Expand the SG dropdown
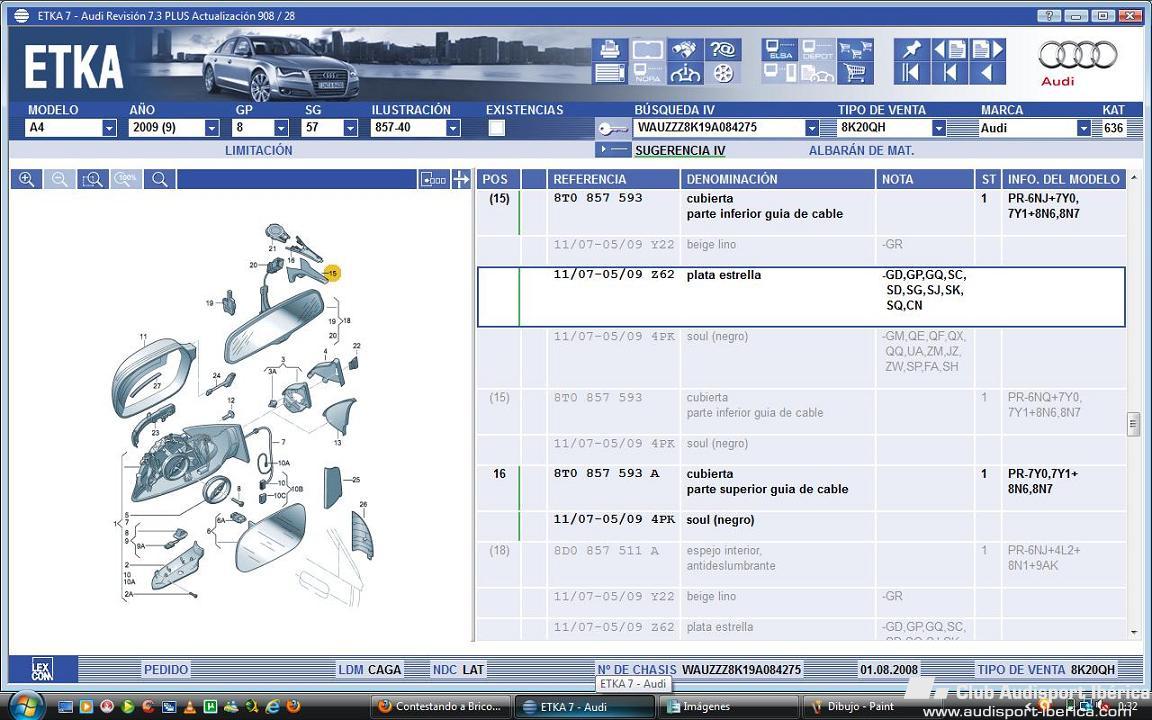This screenshot has height=720, width=1152. tap(350, 128)
